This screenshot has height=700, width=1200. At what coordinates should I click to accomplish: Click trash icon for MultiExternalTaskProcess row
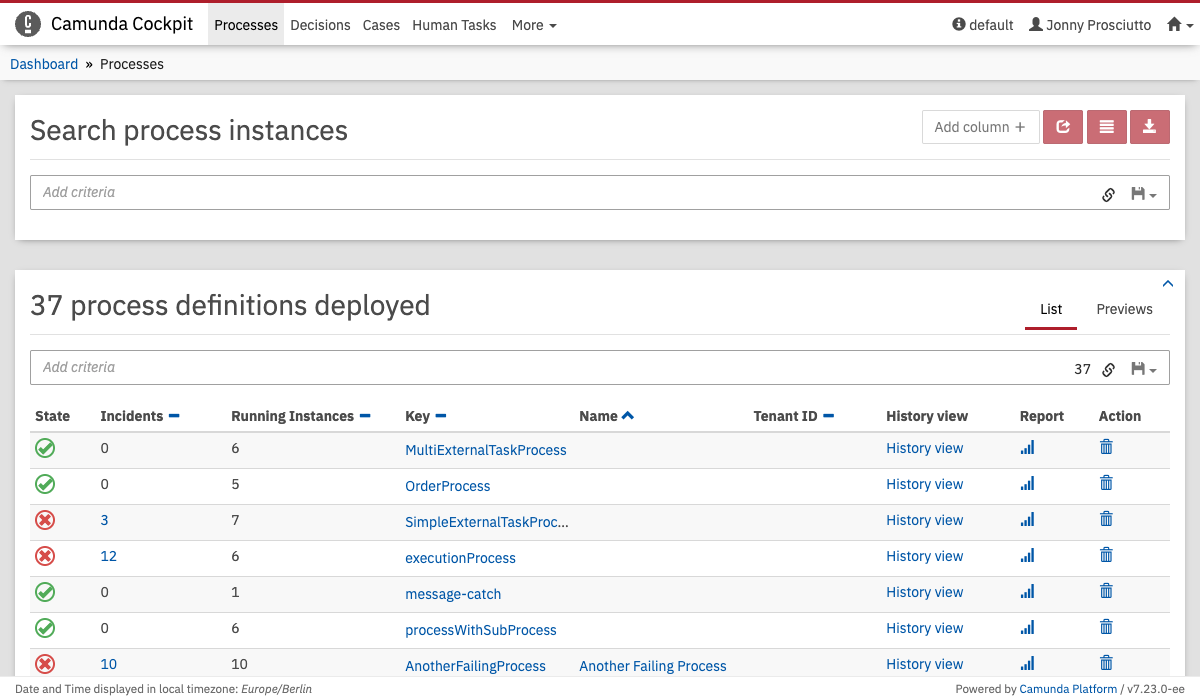[x=1106, y=447]
